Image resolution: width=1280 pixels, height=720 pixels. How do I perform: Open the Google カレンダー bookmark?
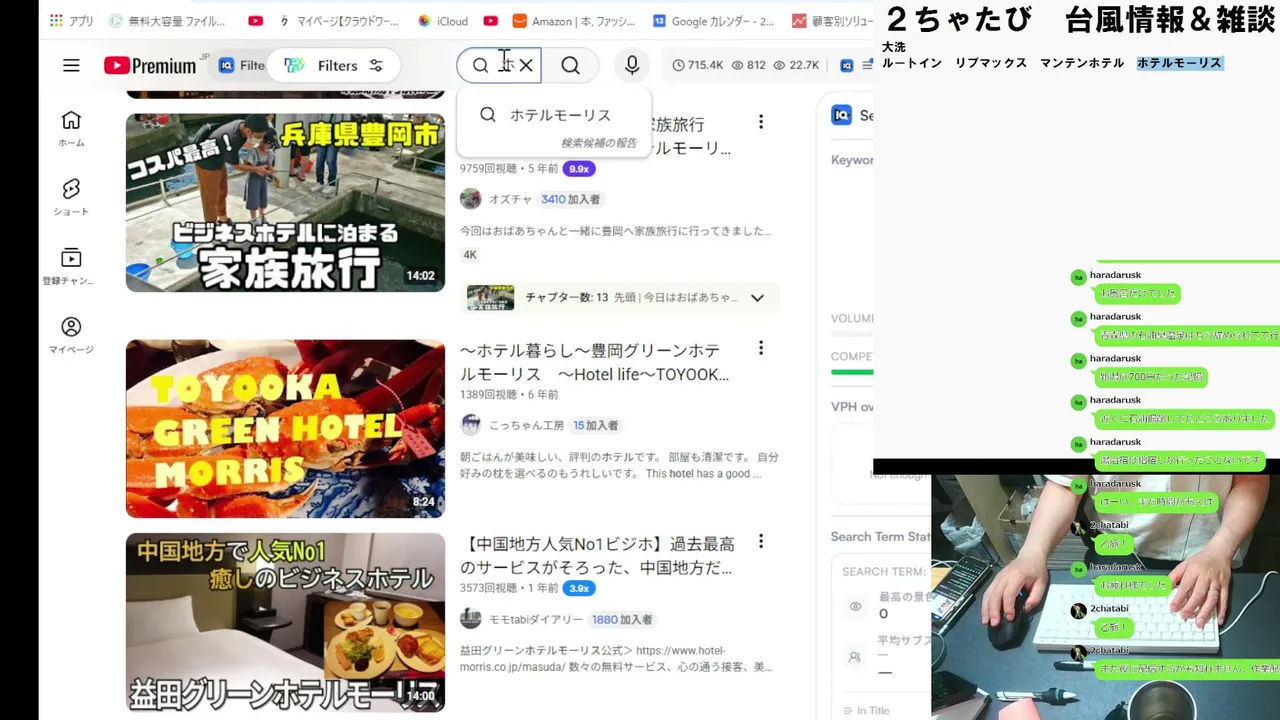[x=713, y=21]
